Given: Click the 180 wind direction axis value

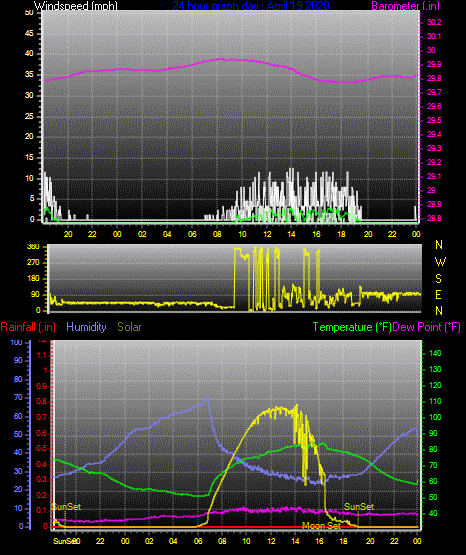Looking at the screenshot, I should [x=33, y=279].
